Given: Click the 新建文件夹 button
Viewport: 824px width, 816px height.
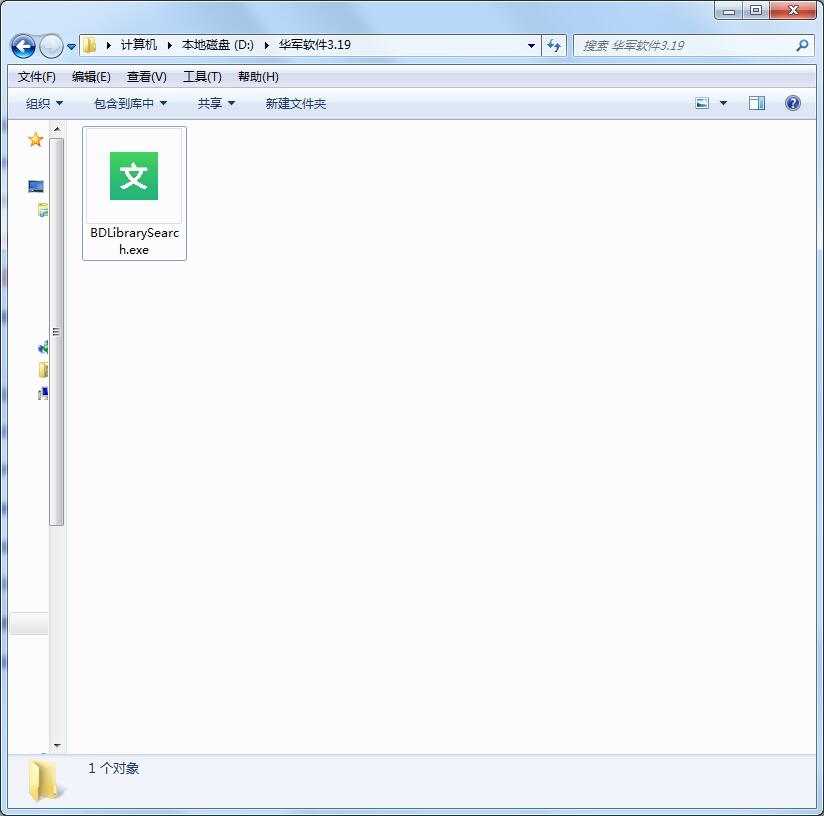Looking at the screenshot, I should pyautogui.click(x=295, y=103).
